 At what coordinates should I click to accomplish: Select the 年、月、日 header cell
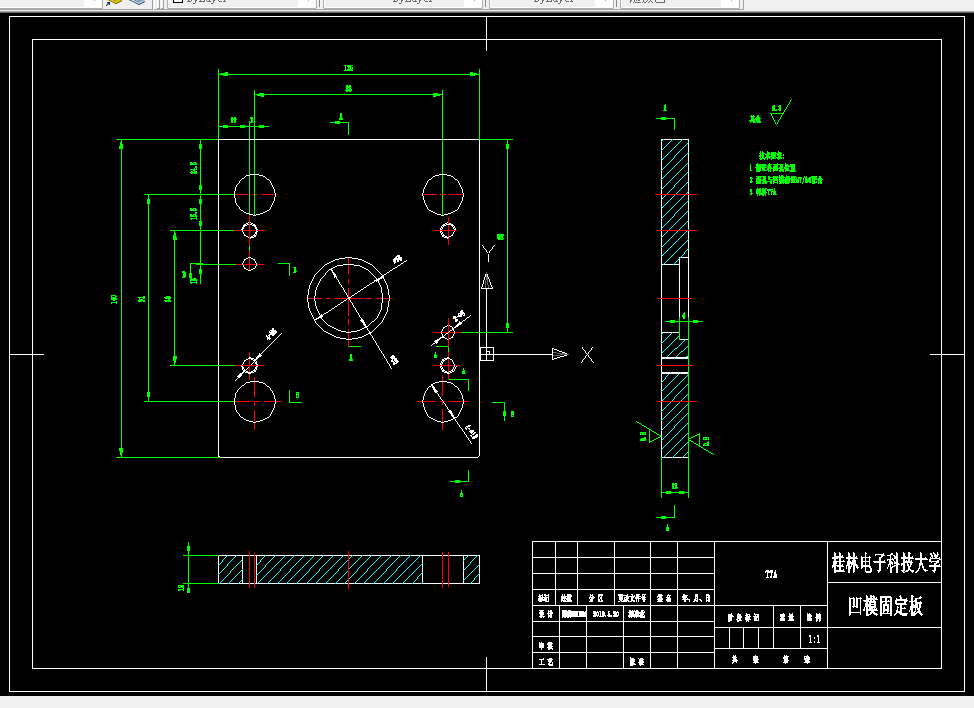click(x=696, y=598)
